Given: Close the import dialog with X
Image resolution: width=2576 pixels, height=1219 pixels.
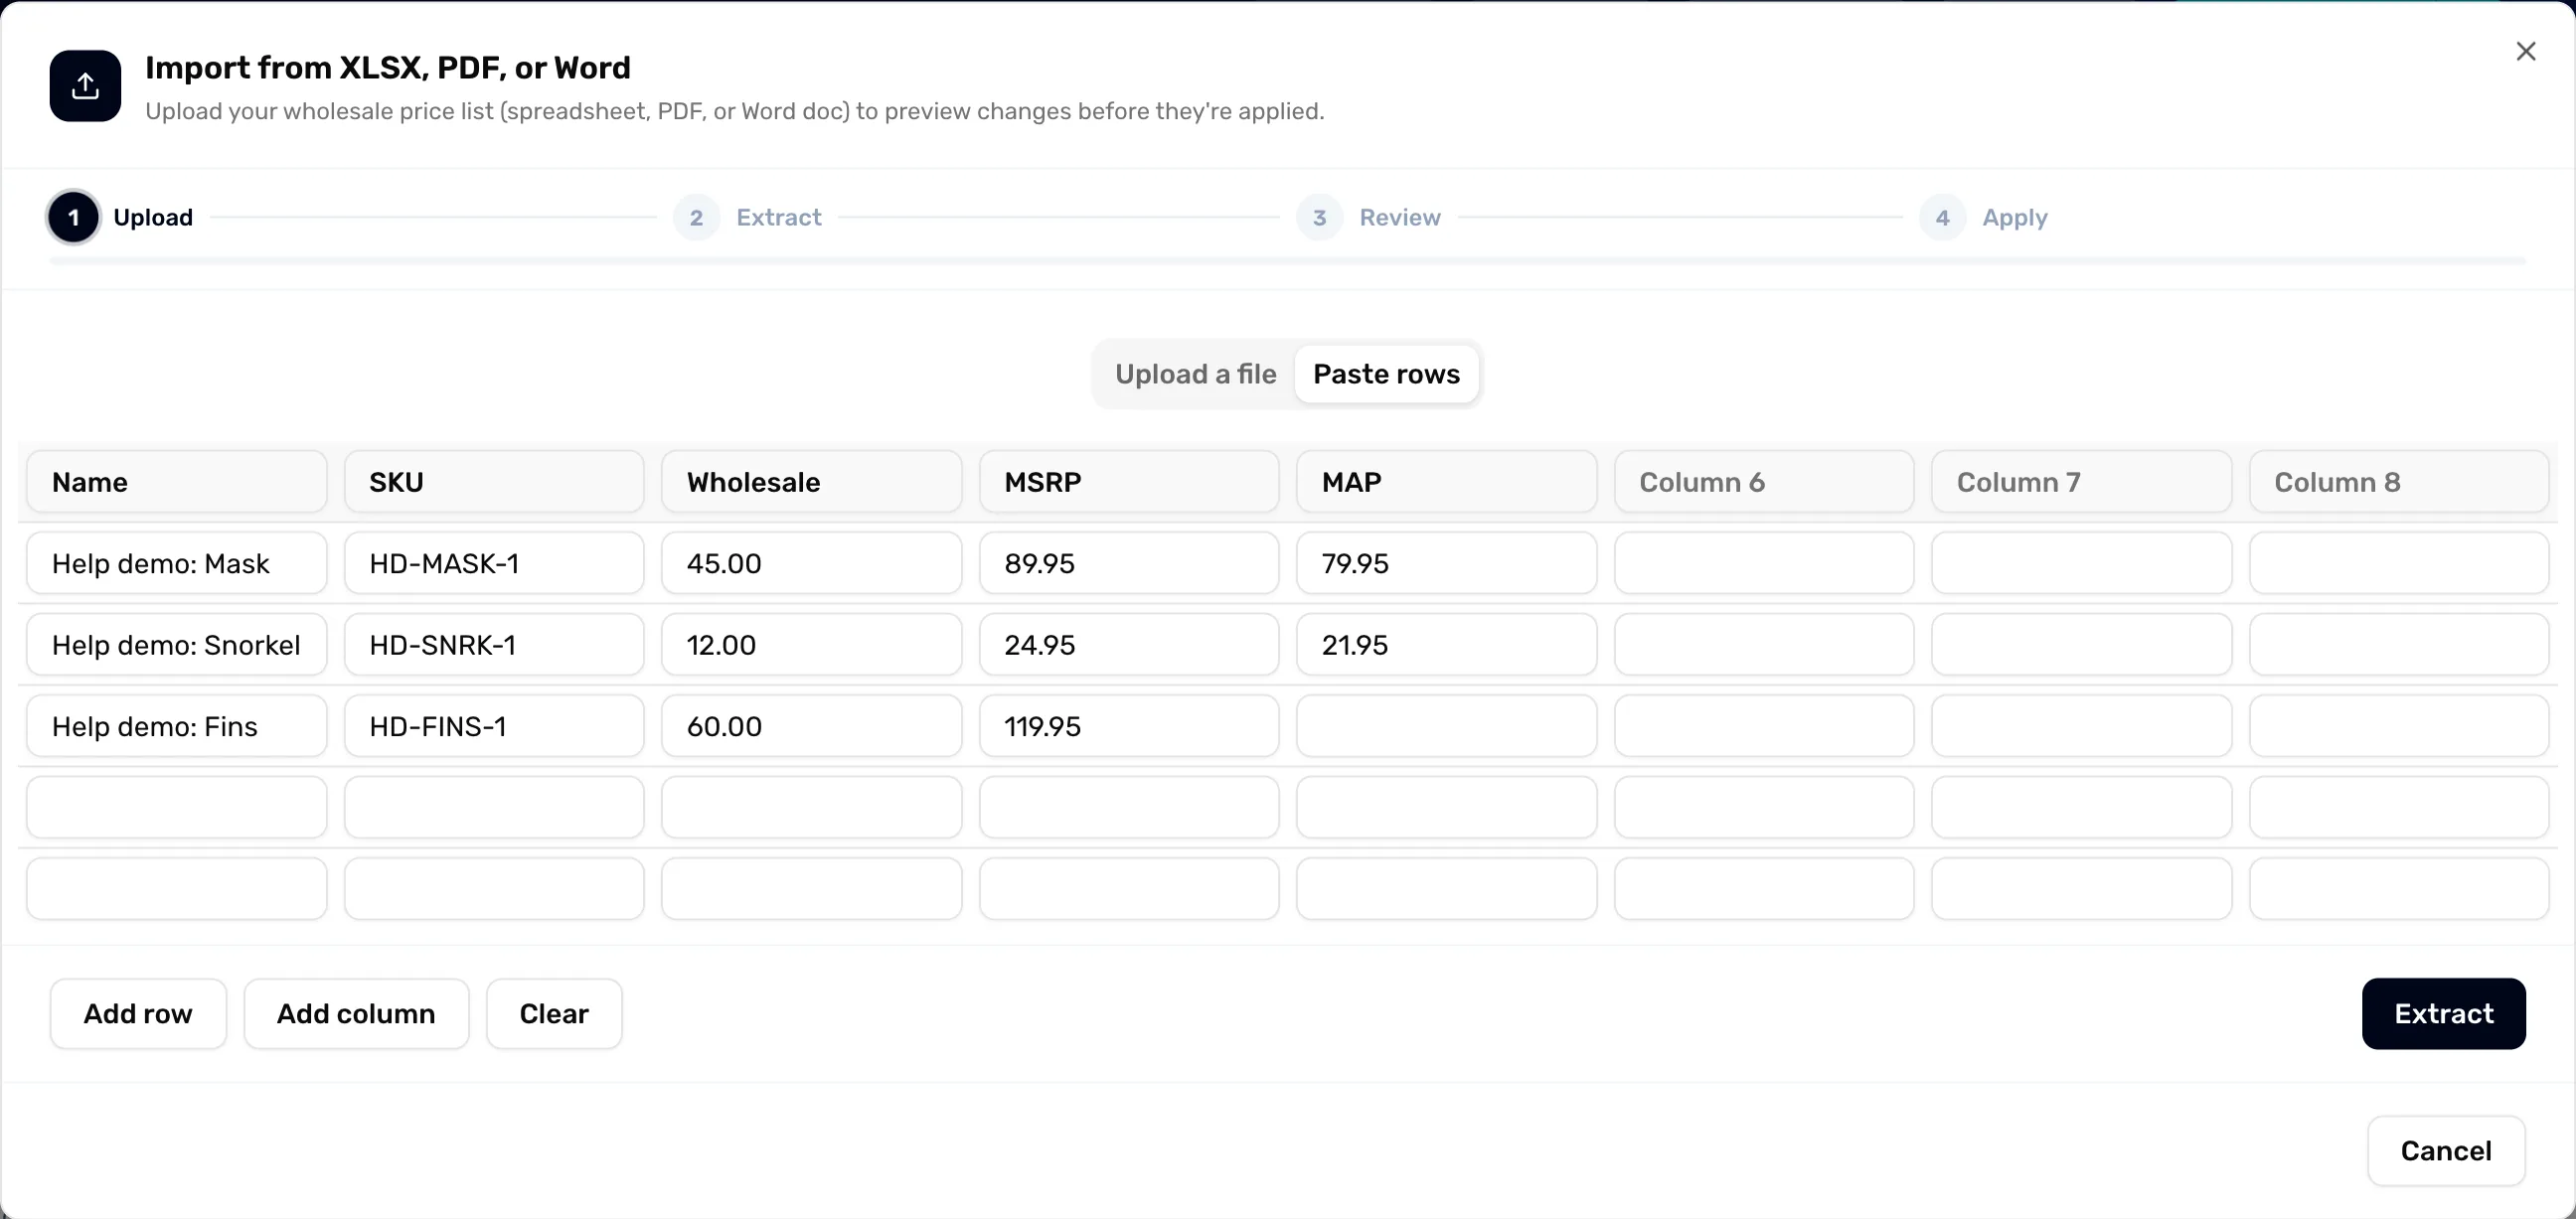Looking at the screenshot, I should [2525, 51].
